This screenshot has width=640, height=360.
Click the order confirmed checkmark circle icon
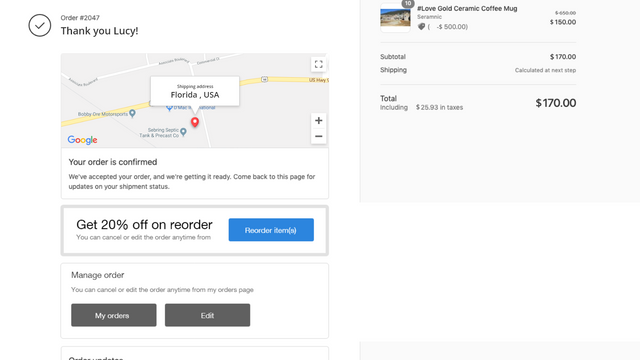[x=40, y=25]
